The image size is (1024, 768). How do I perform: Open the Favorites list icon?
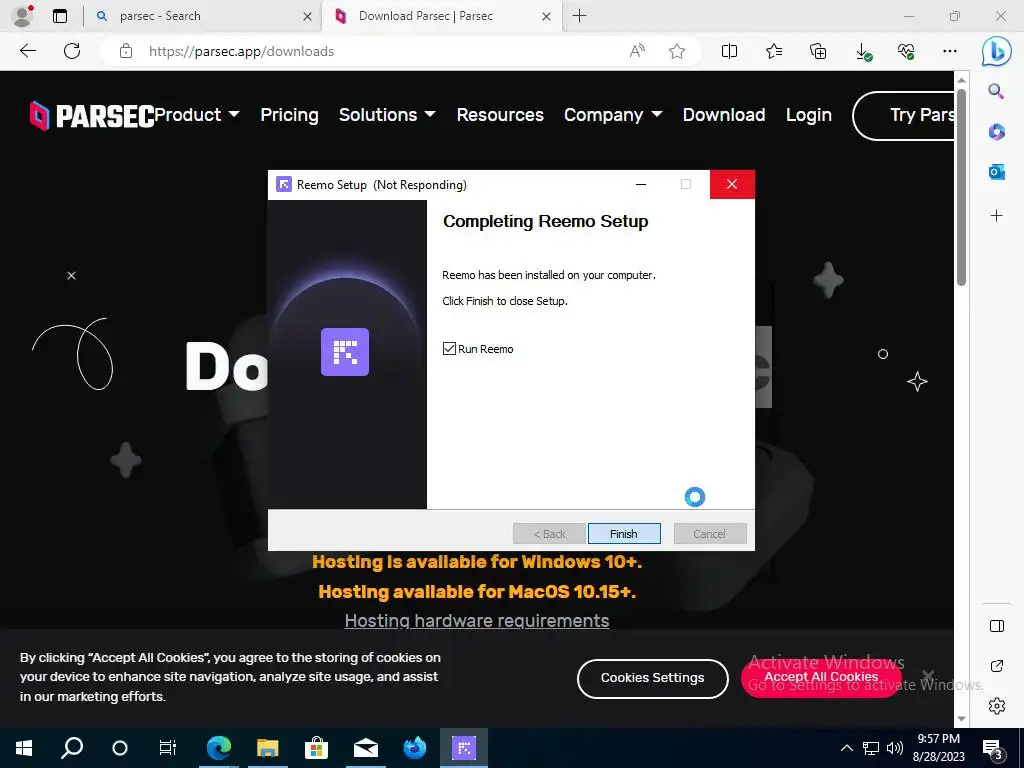774,51
